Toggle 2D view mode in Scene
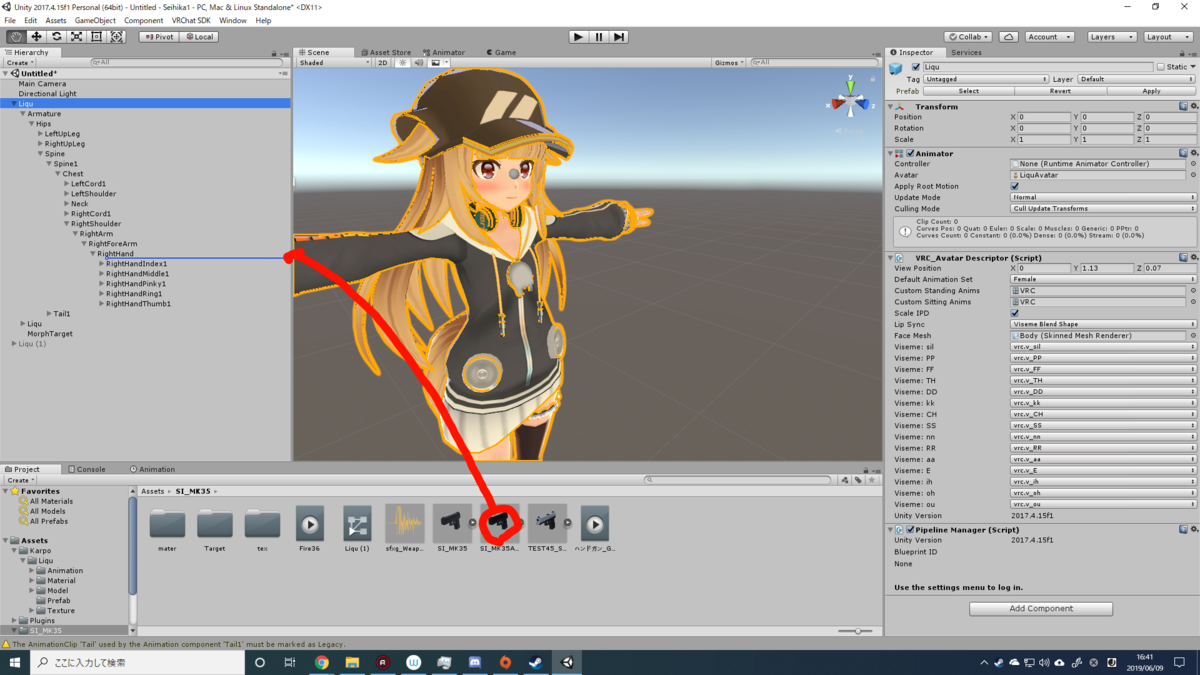This screenshot has height=675, width=1200. 382,62
